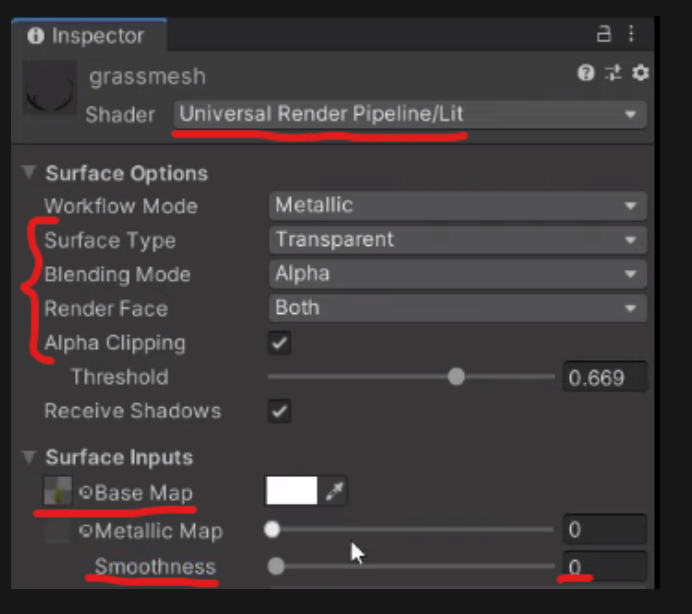Collapse the Surface Inputs section
The height and width of the screenshot is (614, 692).
[x=29, y=456]
